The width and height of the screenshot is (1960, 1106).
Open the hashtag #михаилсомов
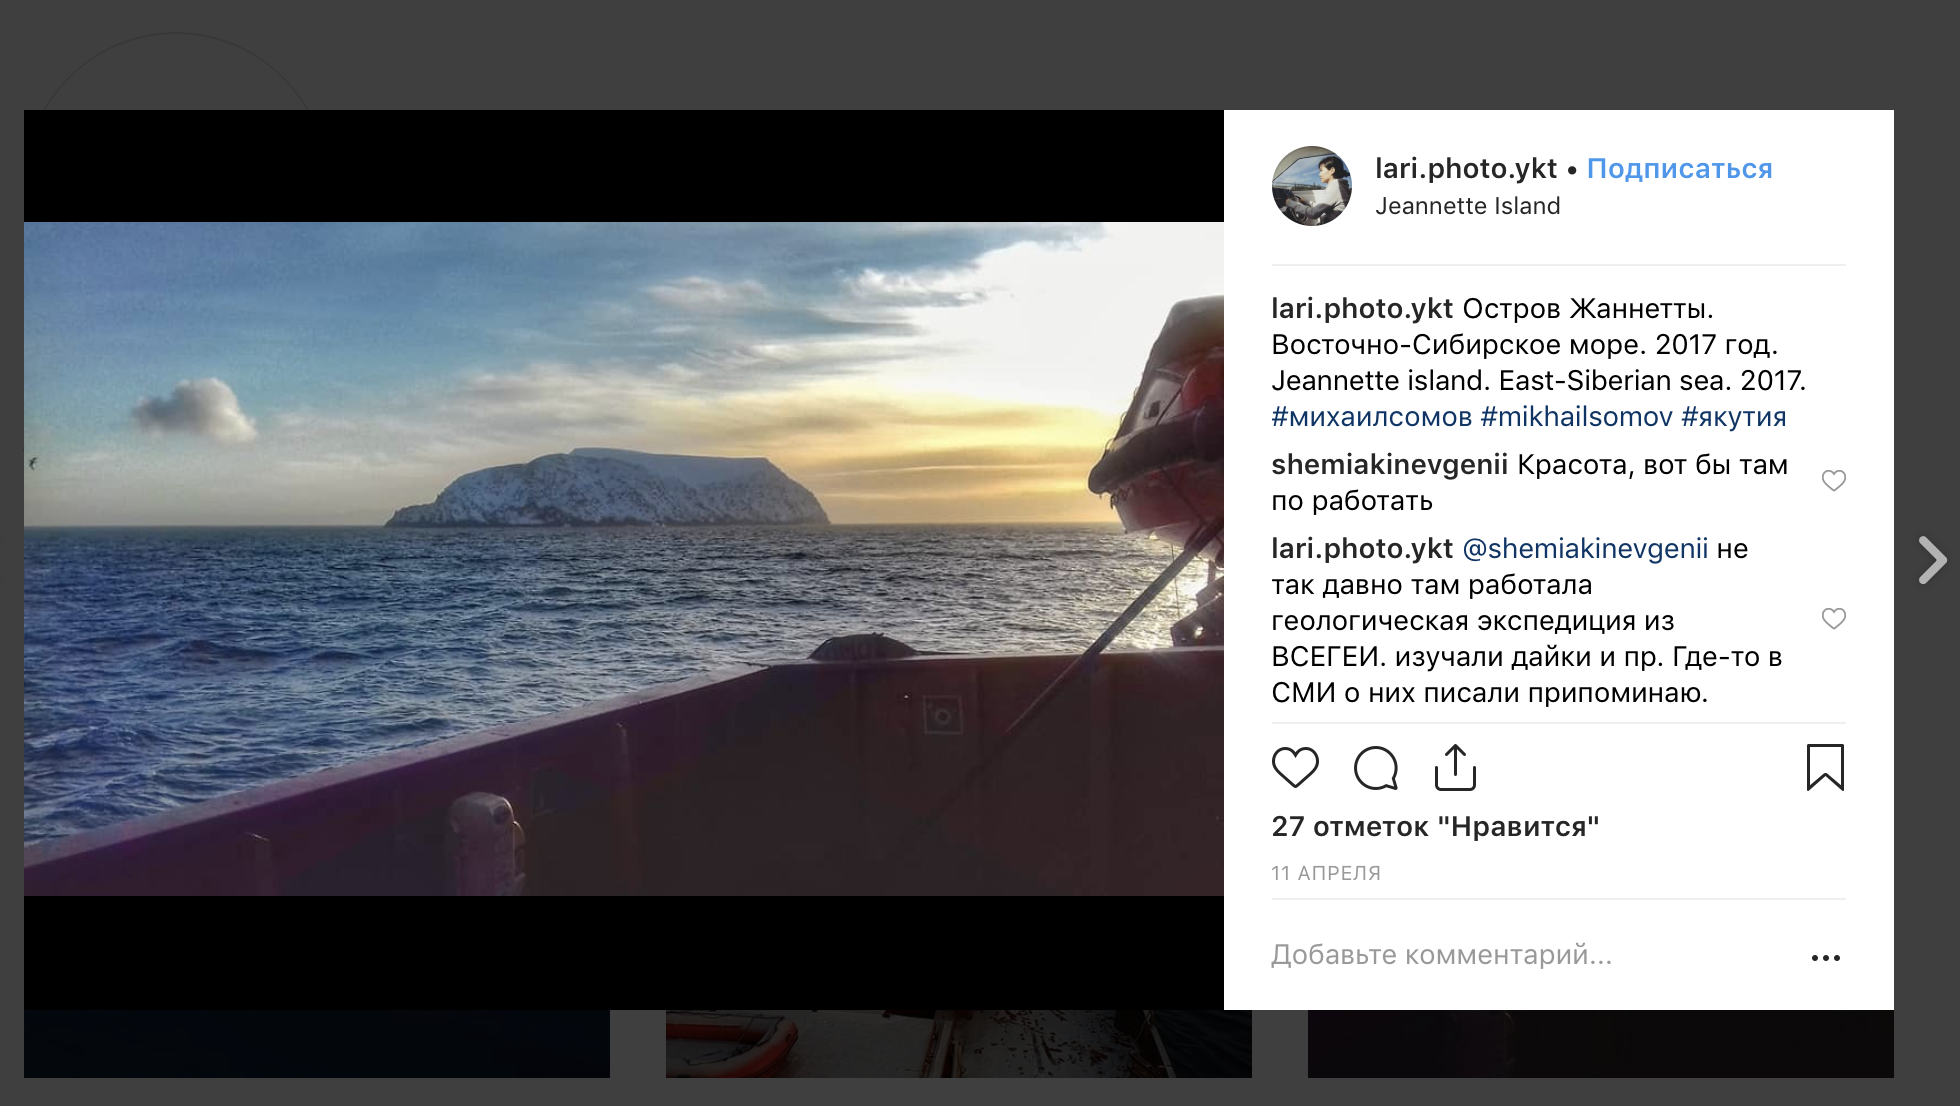click(1371, 417)
